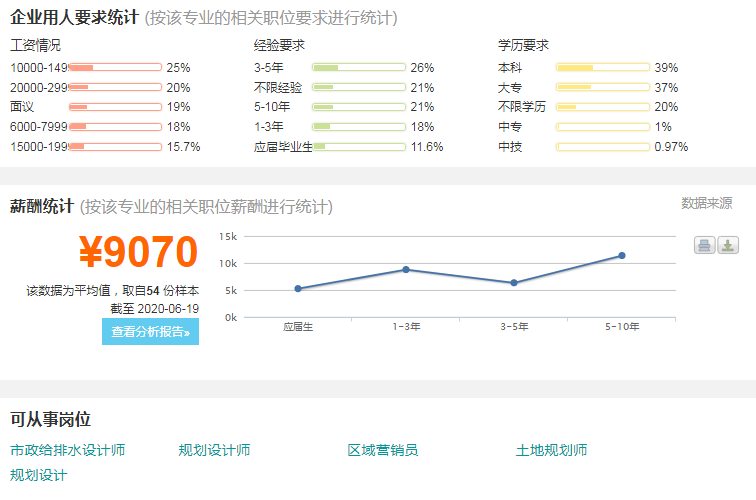Image resolution: width=756 pixels, height=500 pixels.
Task: Click the 10000-149 salary bar at 25%
Action: (115, 68)
